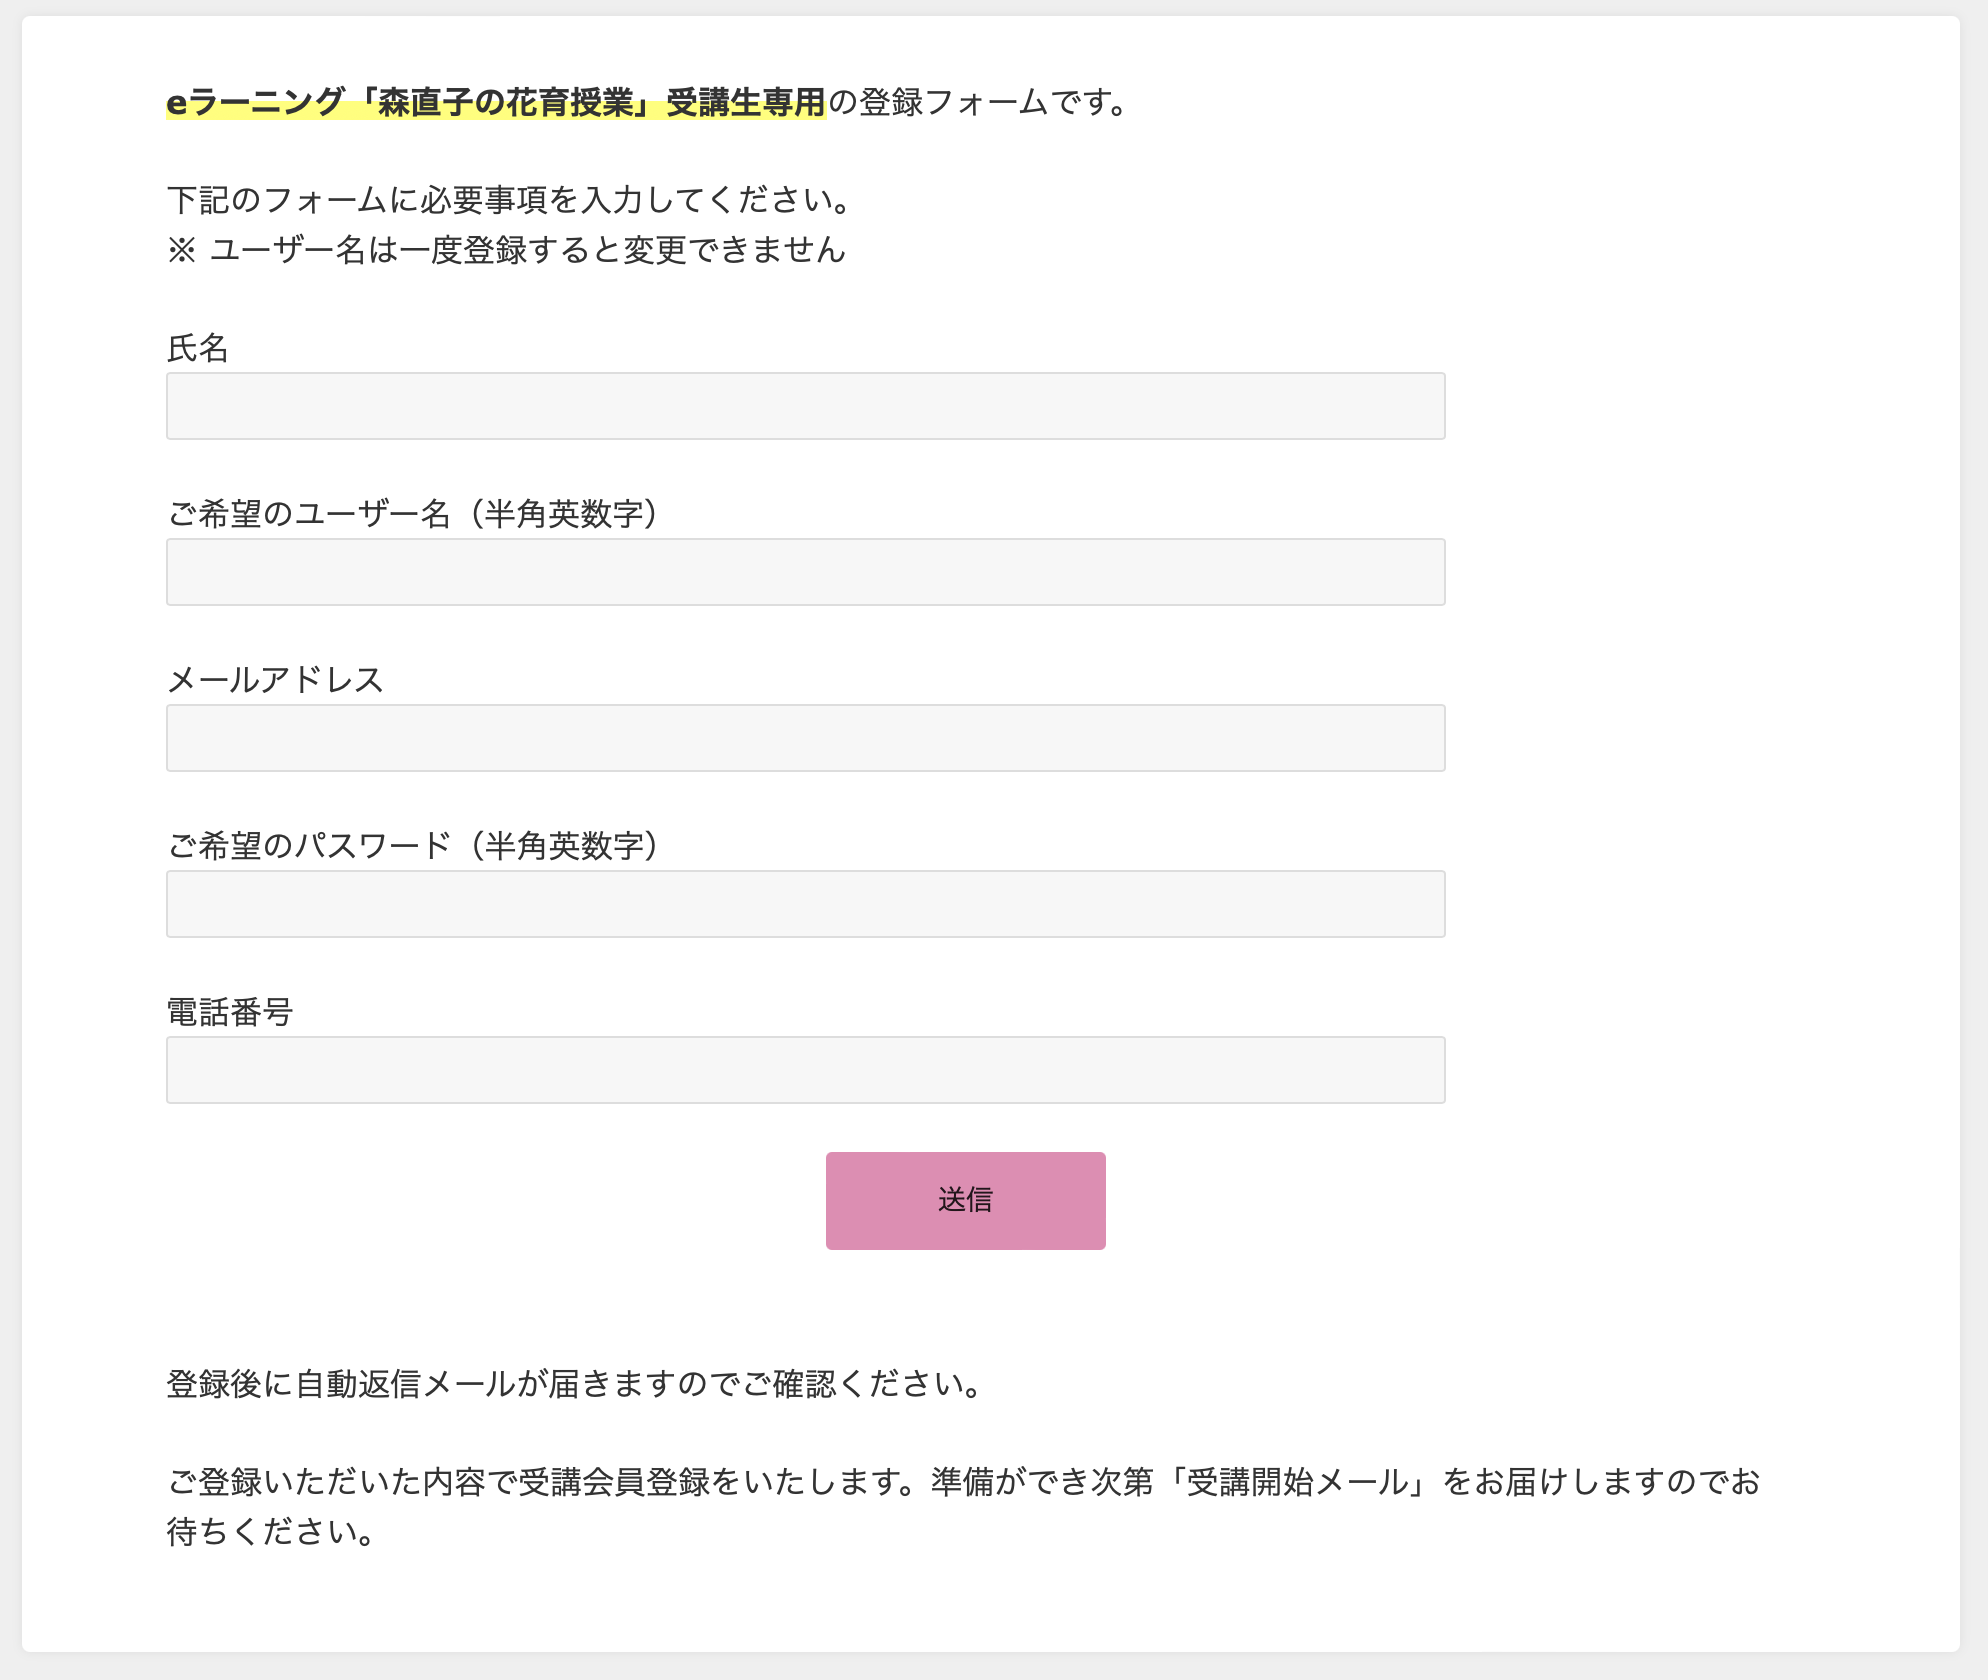This screenshot has height=1680, width=1988.
Task: Click the の登録フォームです heading text
Action: pyautogui.click(x=978, y=102)
